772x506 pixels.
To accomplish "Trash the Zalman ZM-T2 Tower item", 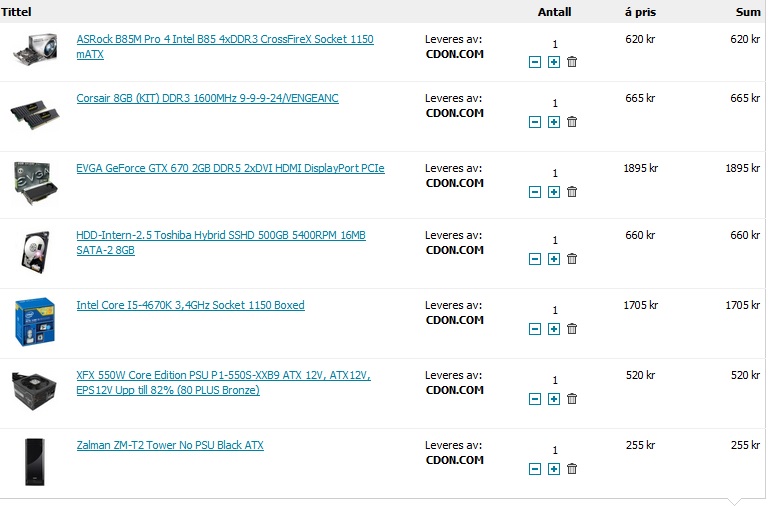I will (x=572, y=469).
